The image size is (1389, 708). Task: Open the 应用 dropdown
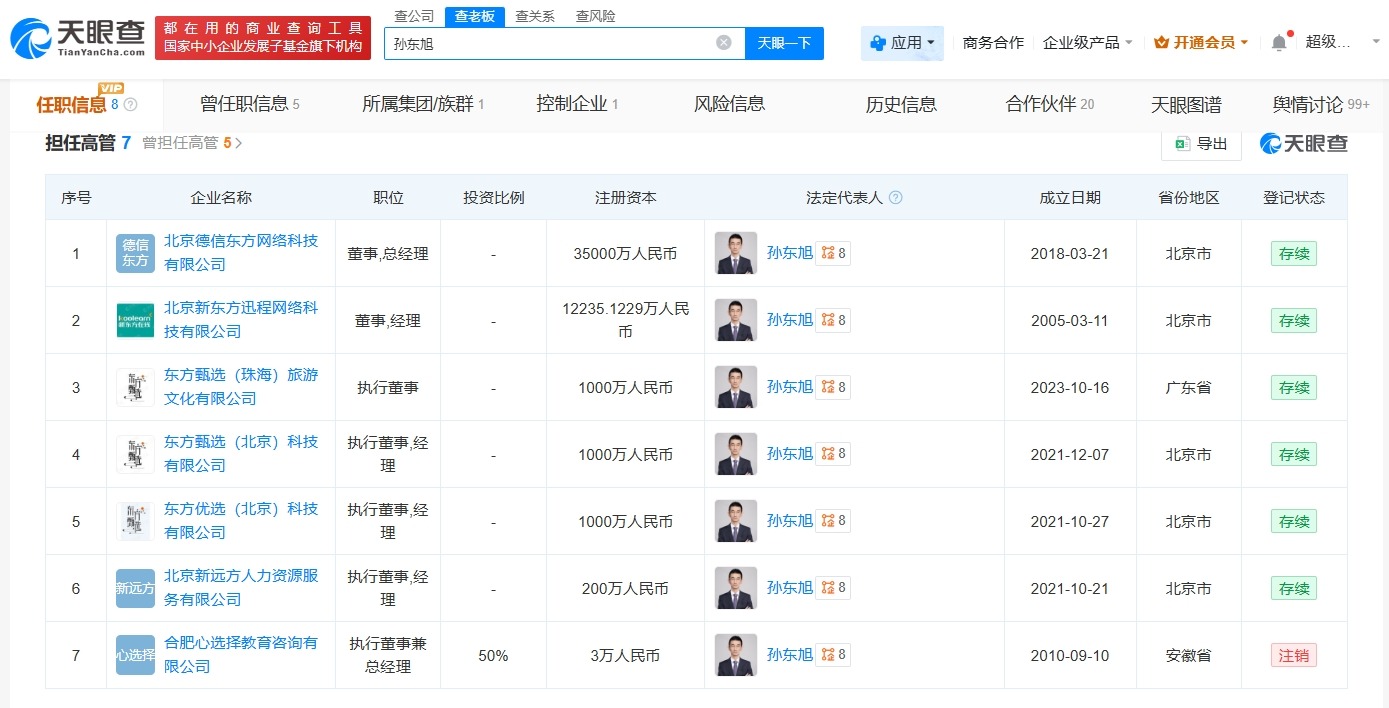click(x=902, y=42)
